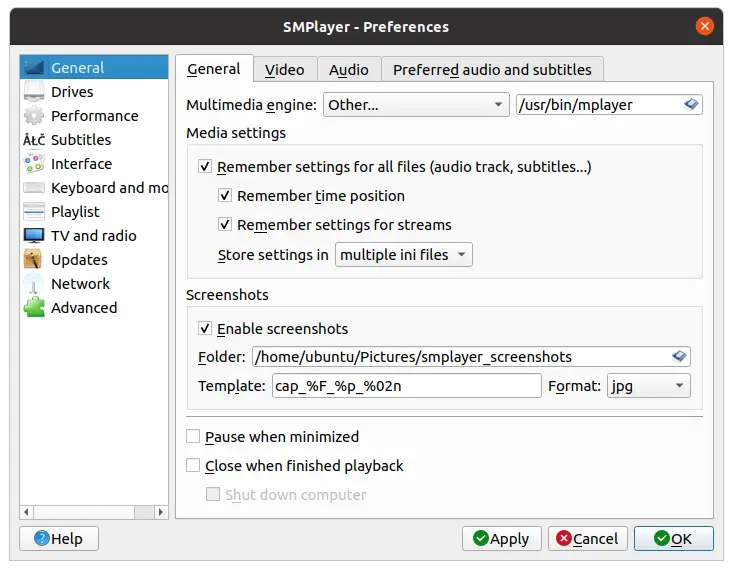
Task: Select the Network antenna icon
Action: tap(34, 283)
